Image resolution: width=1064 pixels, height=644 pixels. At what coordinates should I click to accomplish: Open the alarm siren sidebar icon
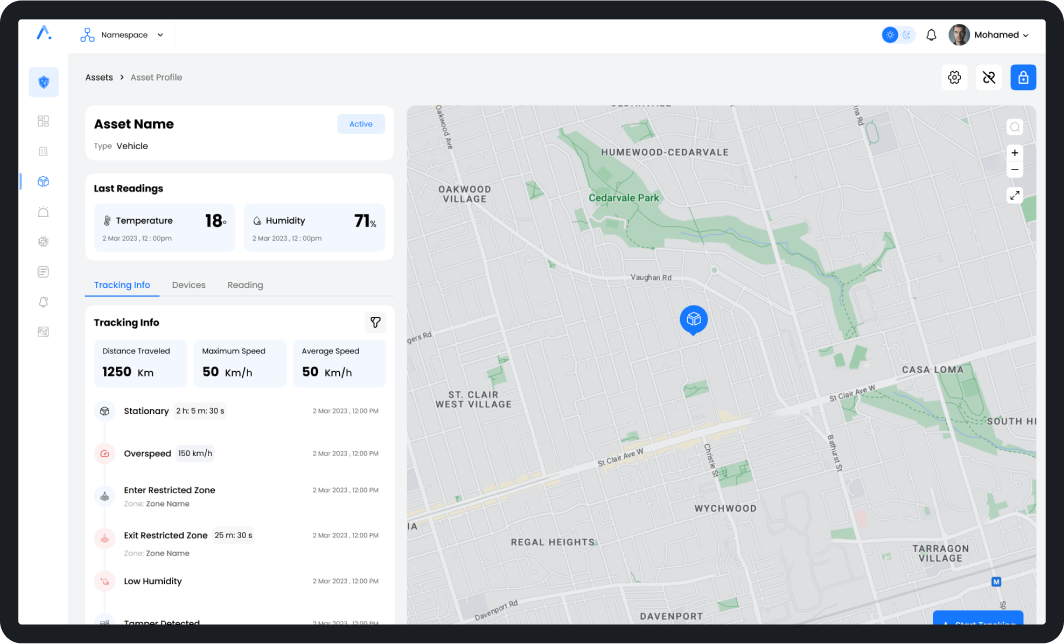[x=43, y=212]
